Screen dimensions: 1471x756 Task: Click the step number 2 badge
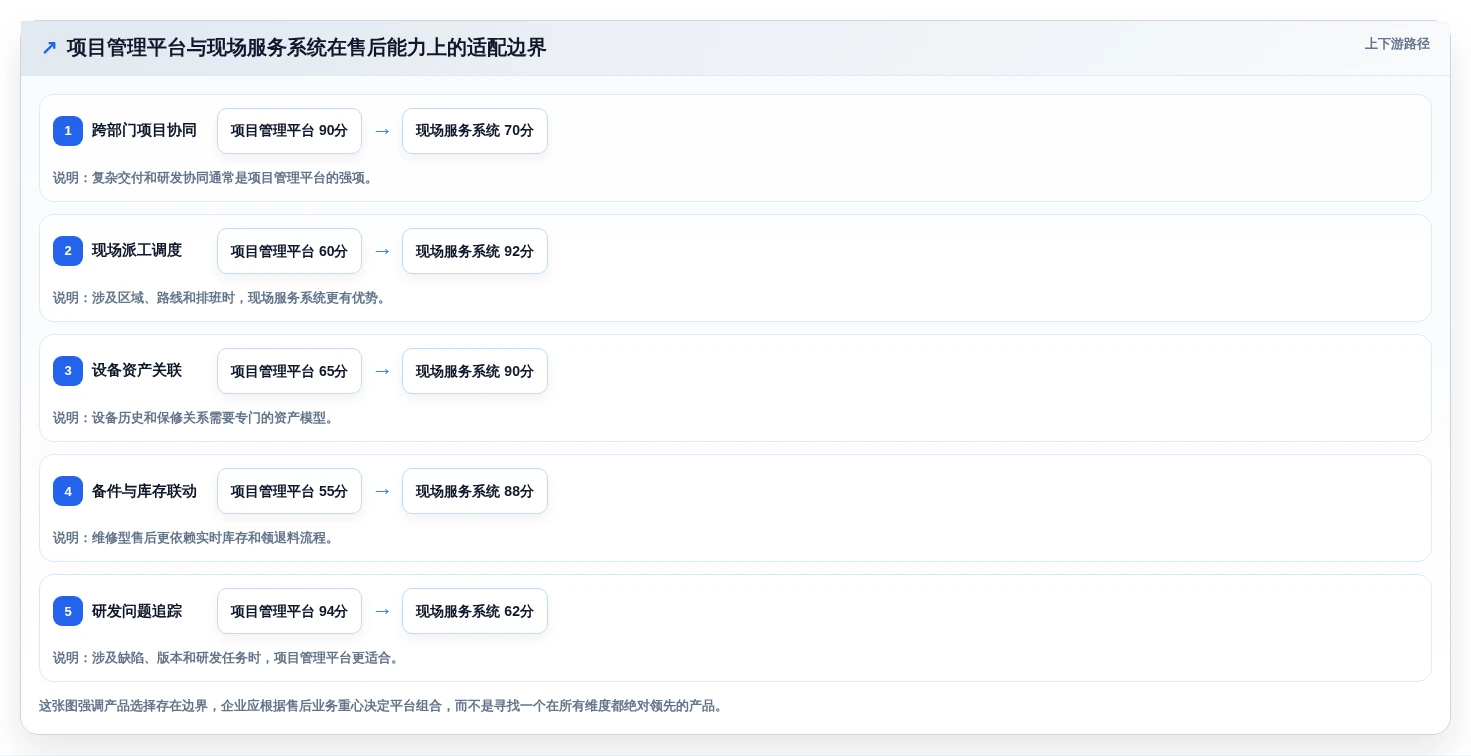pyautogui.click(x=68, y=251)
